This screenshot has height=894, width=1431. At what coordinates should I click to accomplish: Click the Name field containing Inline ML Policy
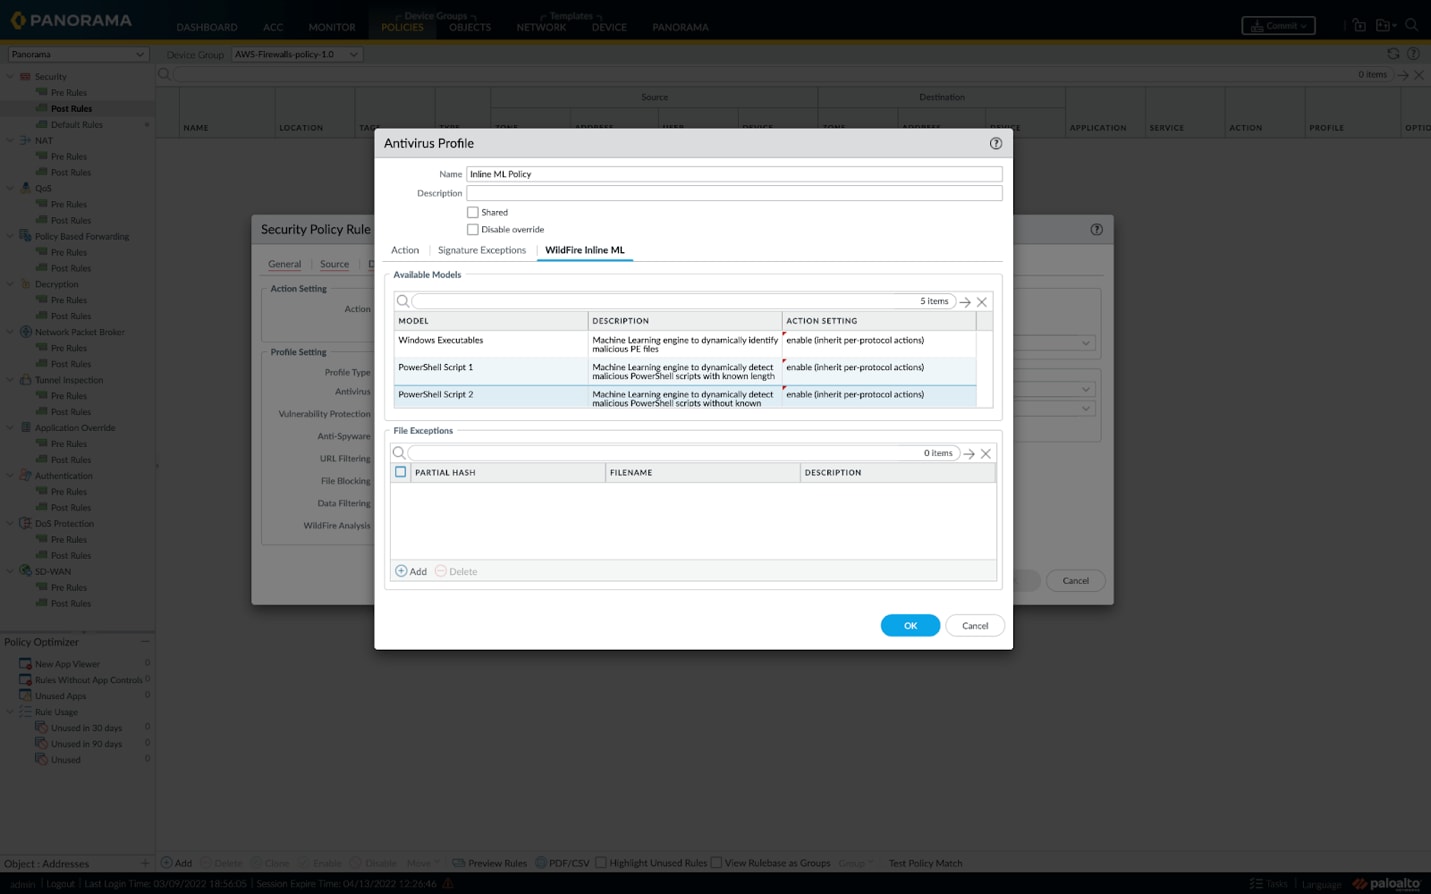click(735, 174)
